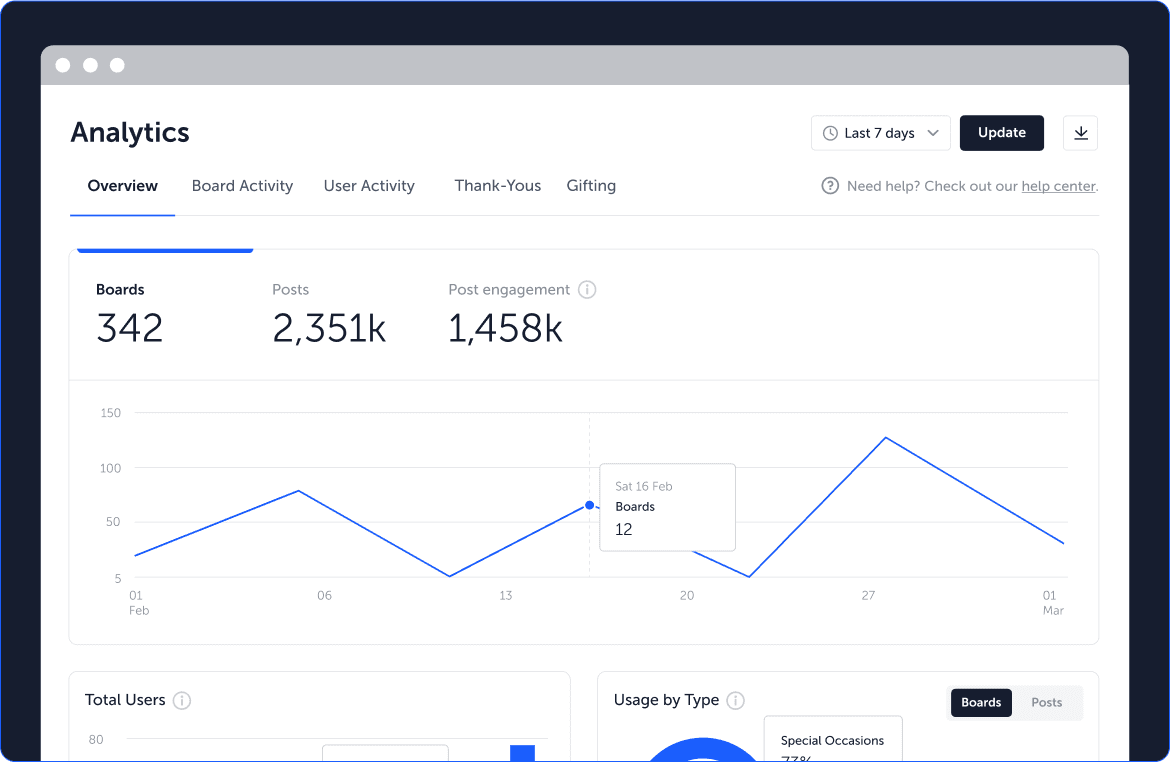Click the Update button
Screen dimensions: 1170x762
tap(1001, 133)
